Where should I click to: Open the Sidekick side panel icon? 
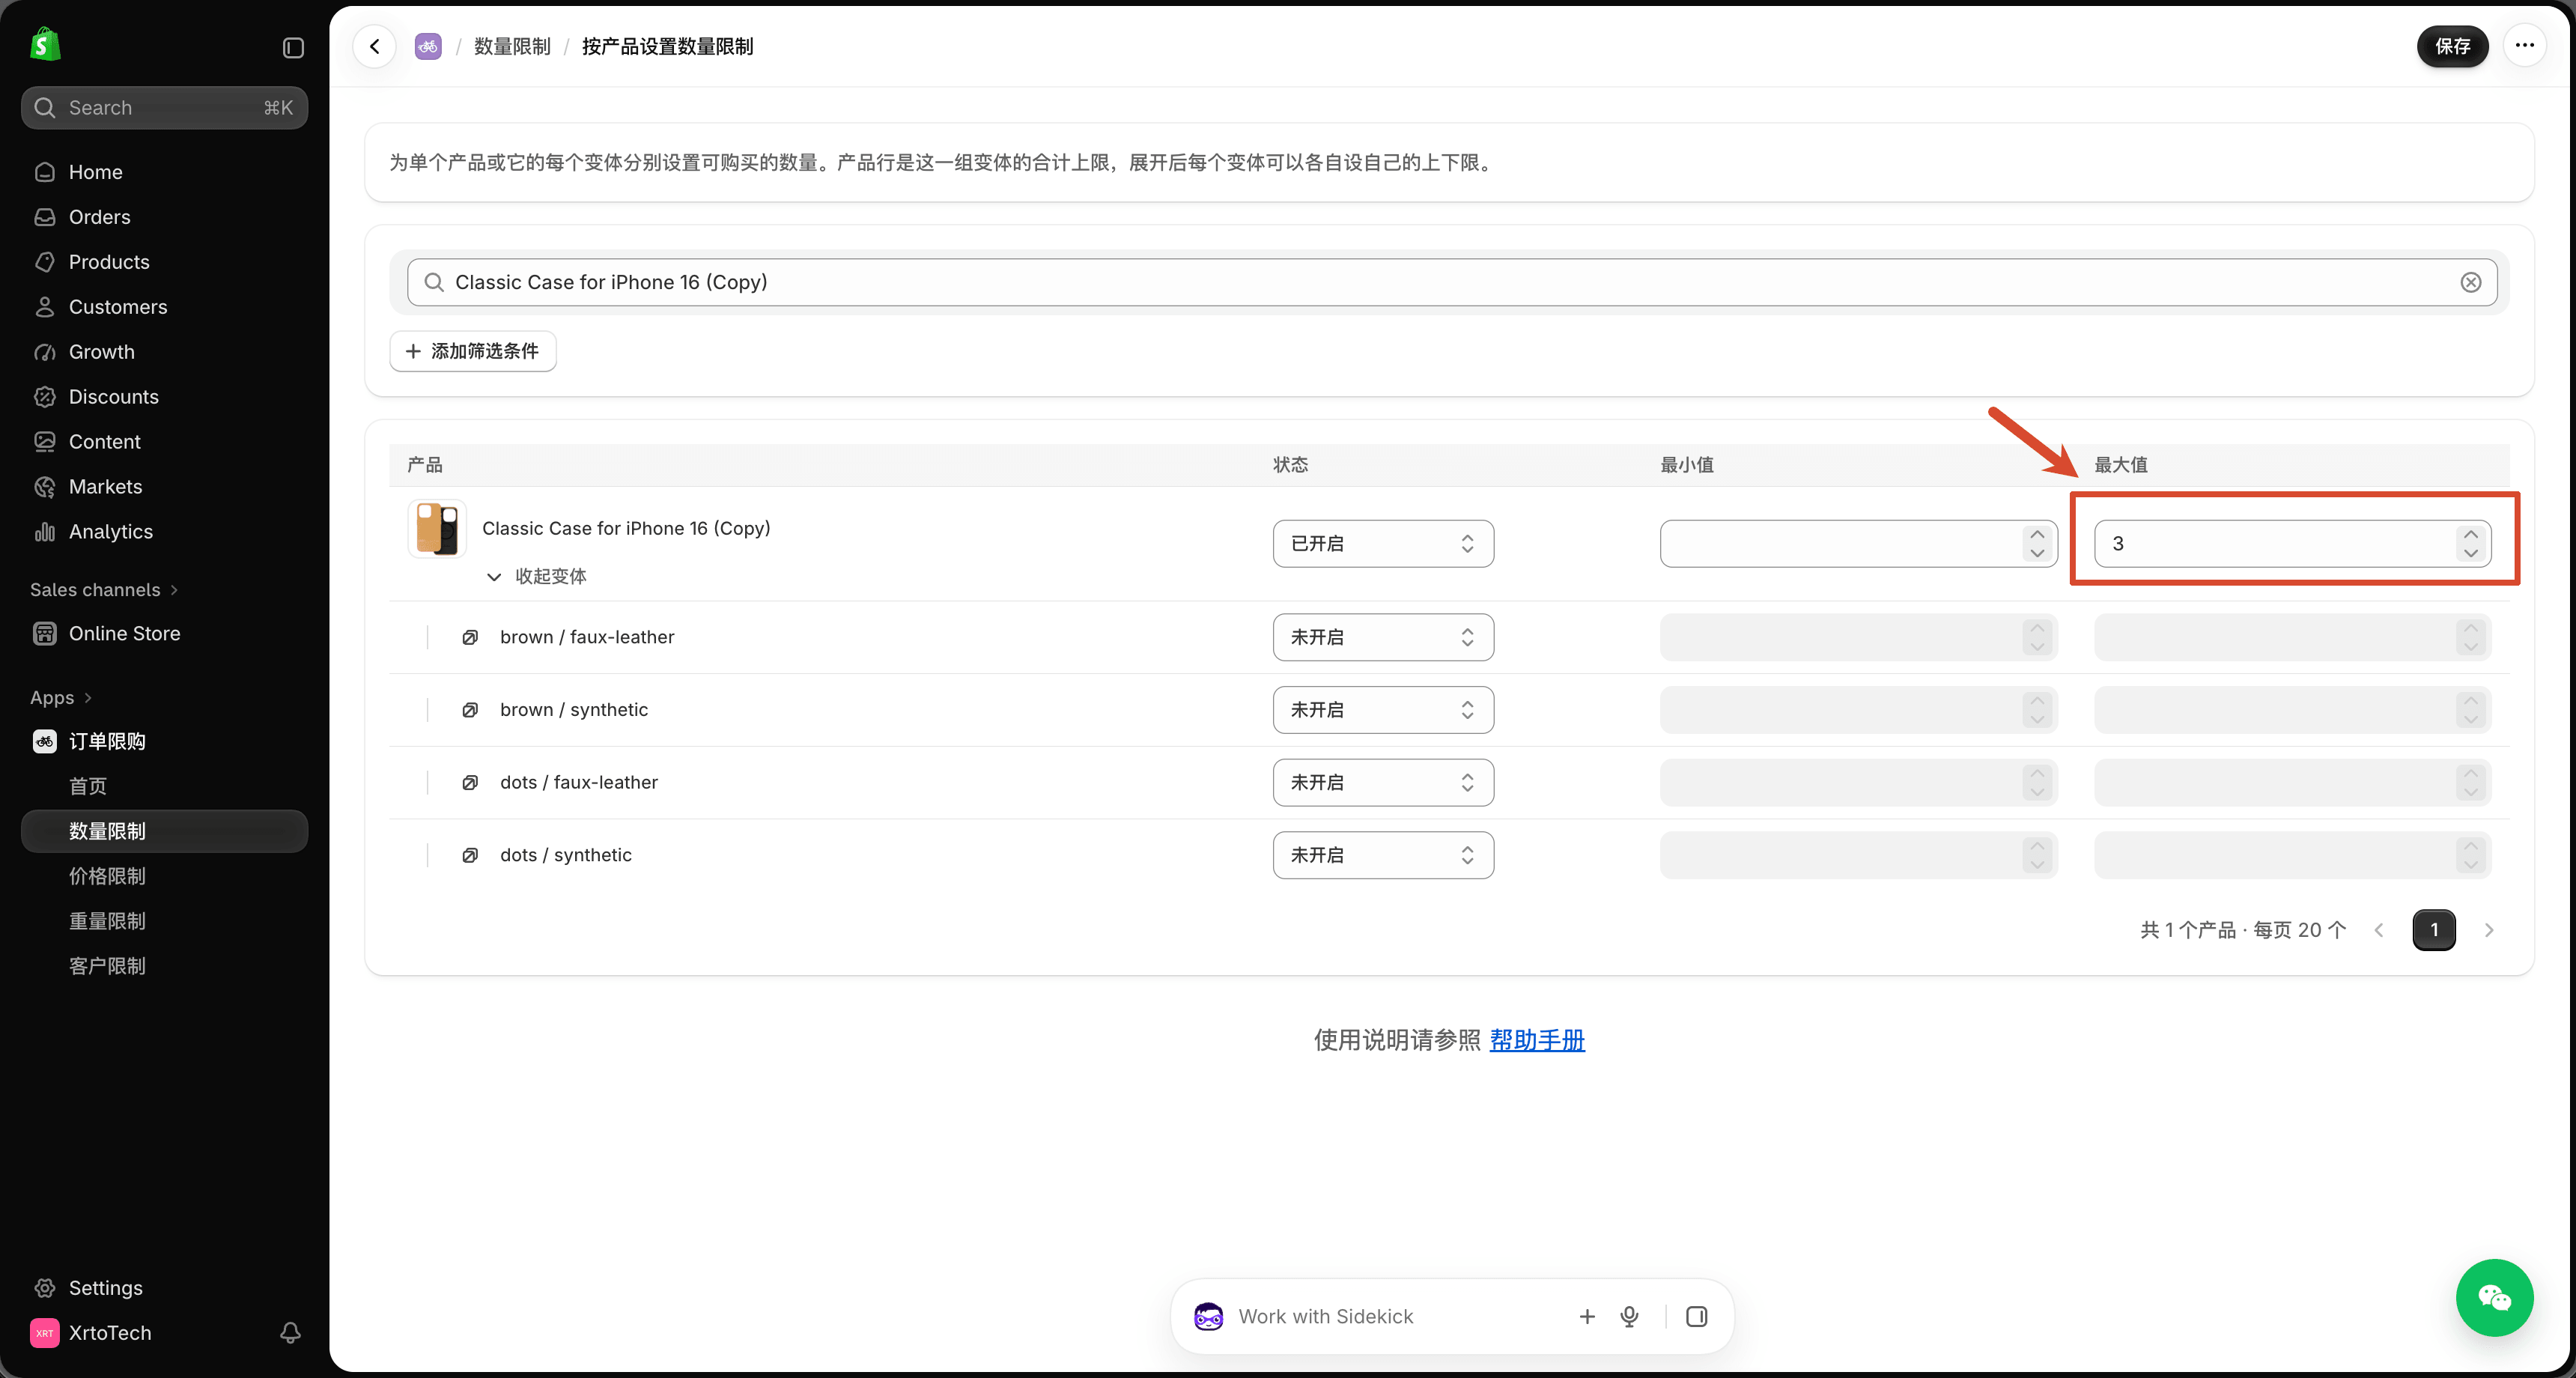coord(1696,1316)
